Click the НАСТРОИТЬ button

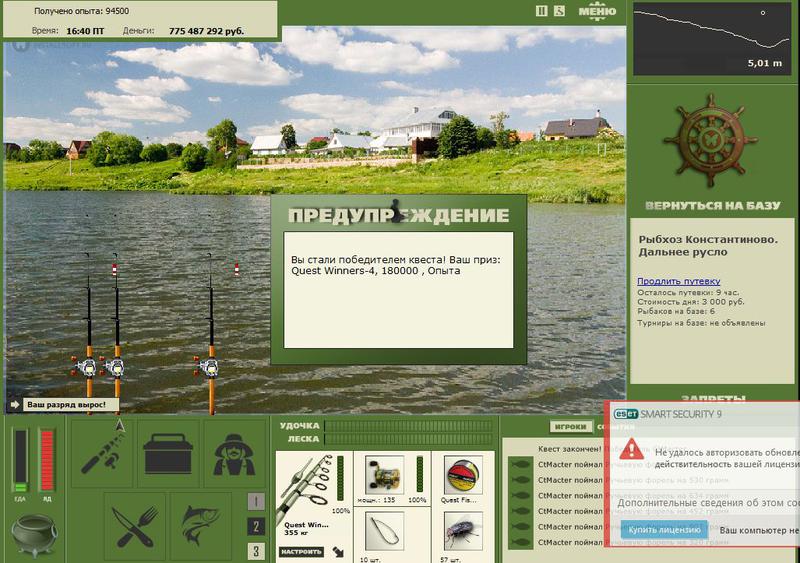(x=302, y=552)
